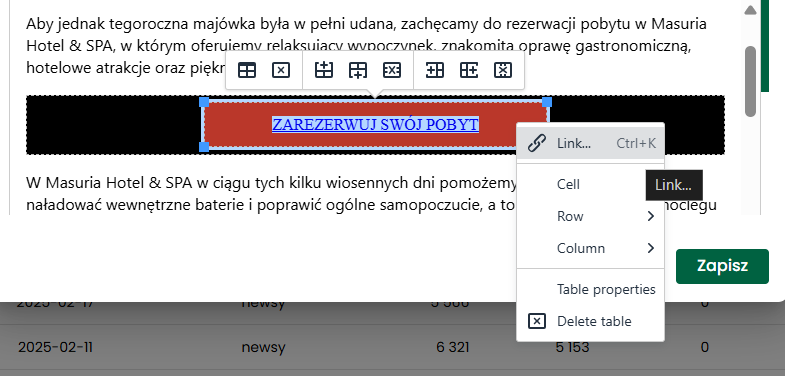Open table properties from the floating toolbar
The image size is (785, 376).
[246, 71]
